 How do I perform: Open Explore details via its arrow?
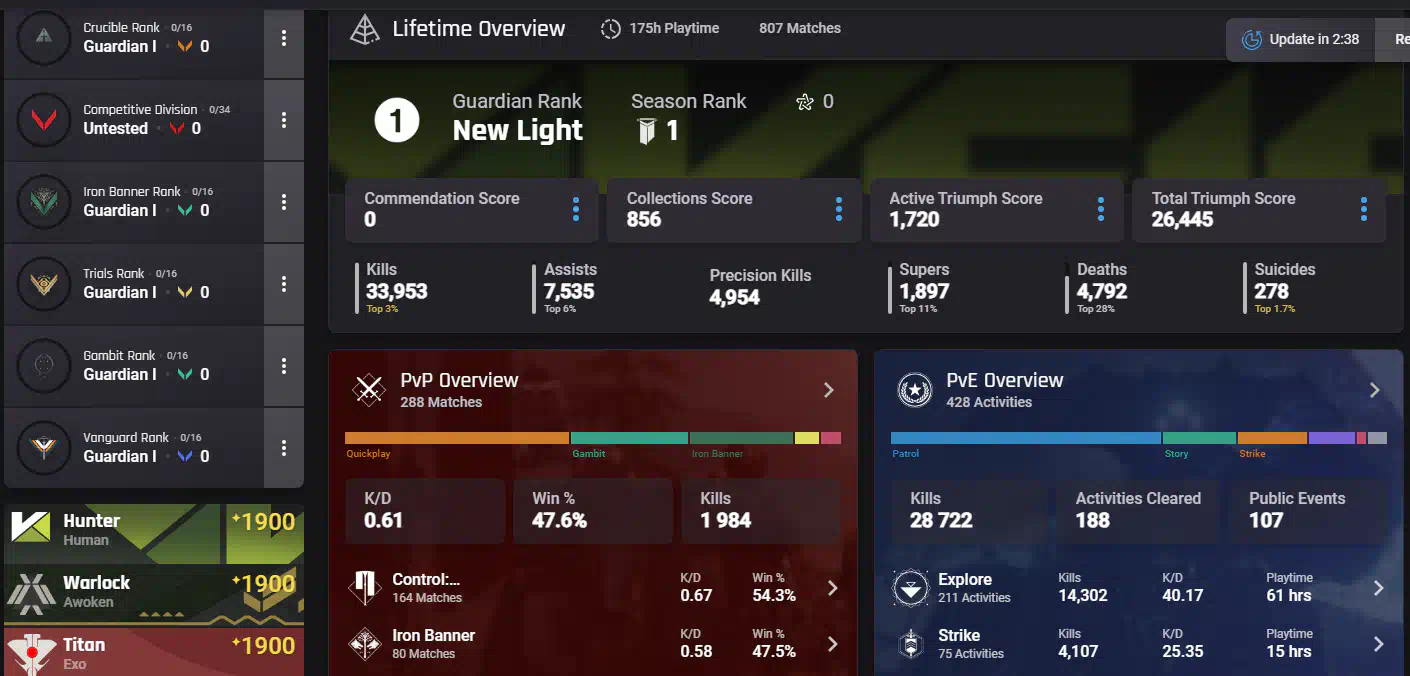[x=1378, y=588]
